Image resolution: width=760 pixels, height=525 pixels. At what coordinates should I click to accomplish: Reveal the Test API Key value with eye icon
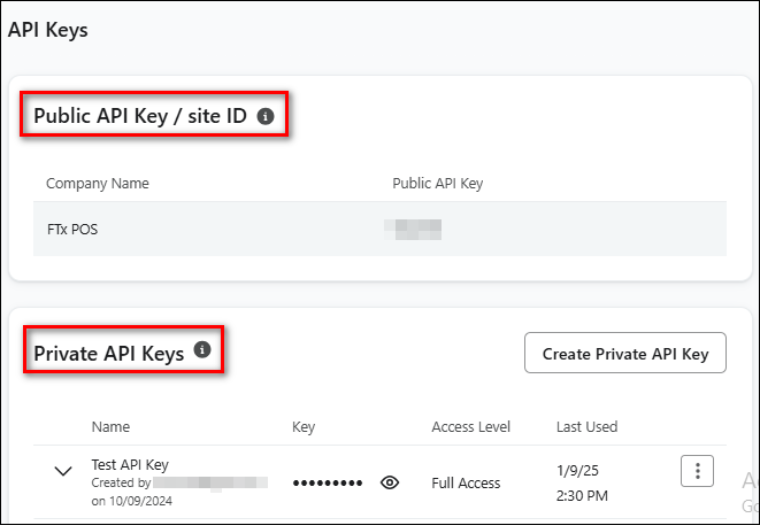(x=390, y=483)
